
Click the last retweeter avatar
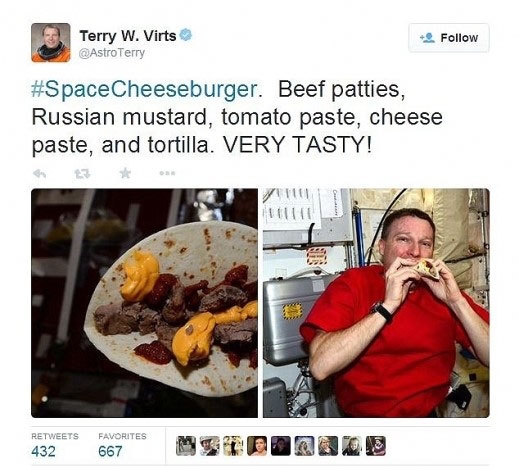376,446
